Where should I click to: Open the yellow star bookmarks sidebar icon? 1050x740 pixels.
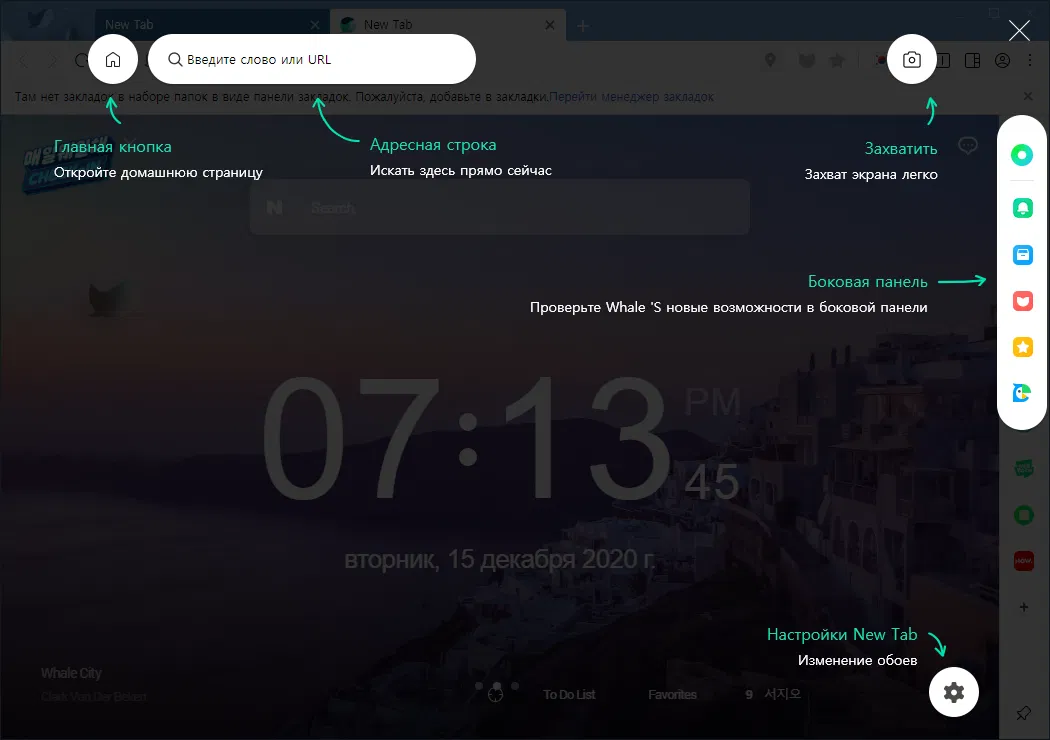(x=1023, y=347)
